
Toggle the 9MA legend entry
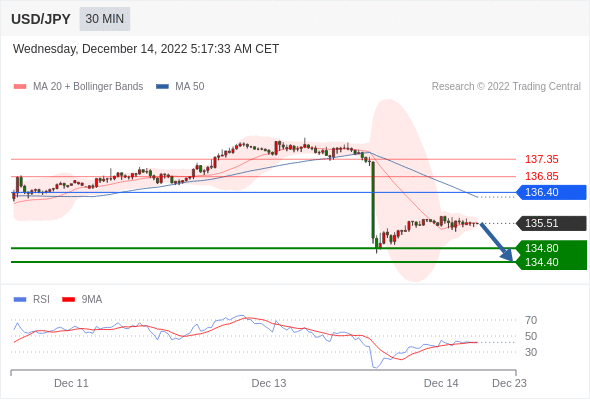tap(82, 300)
